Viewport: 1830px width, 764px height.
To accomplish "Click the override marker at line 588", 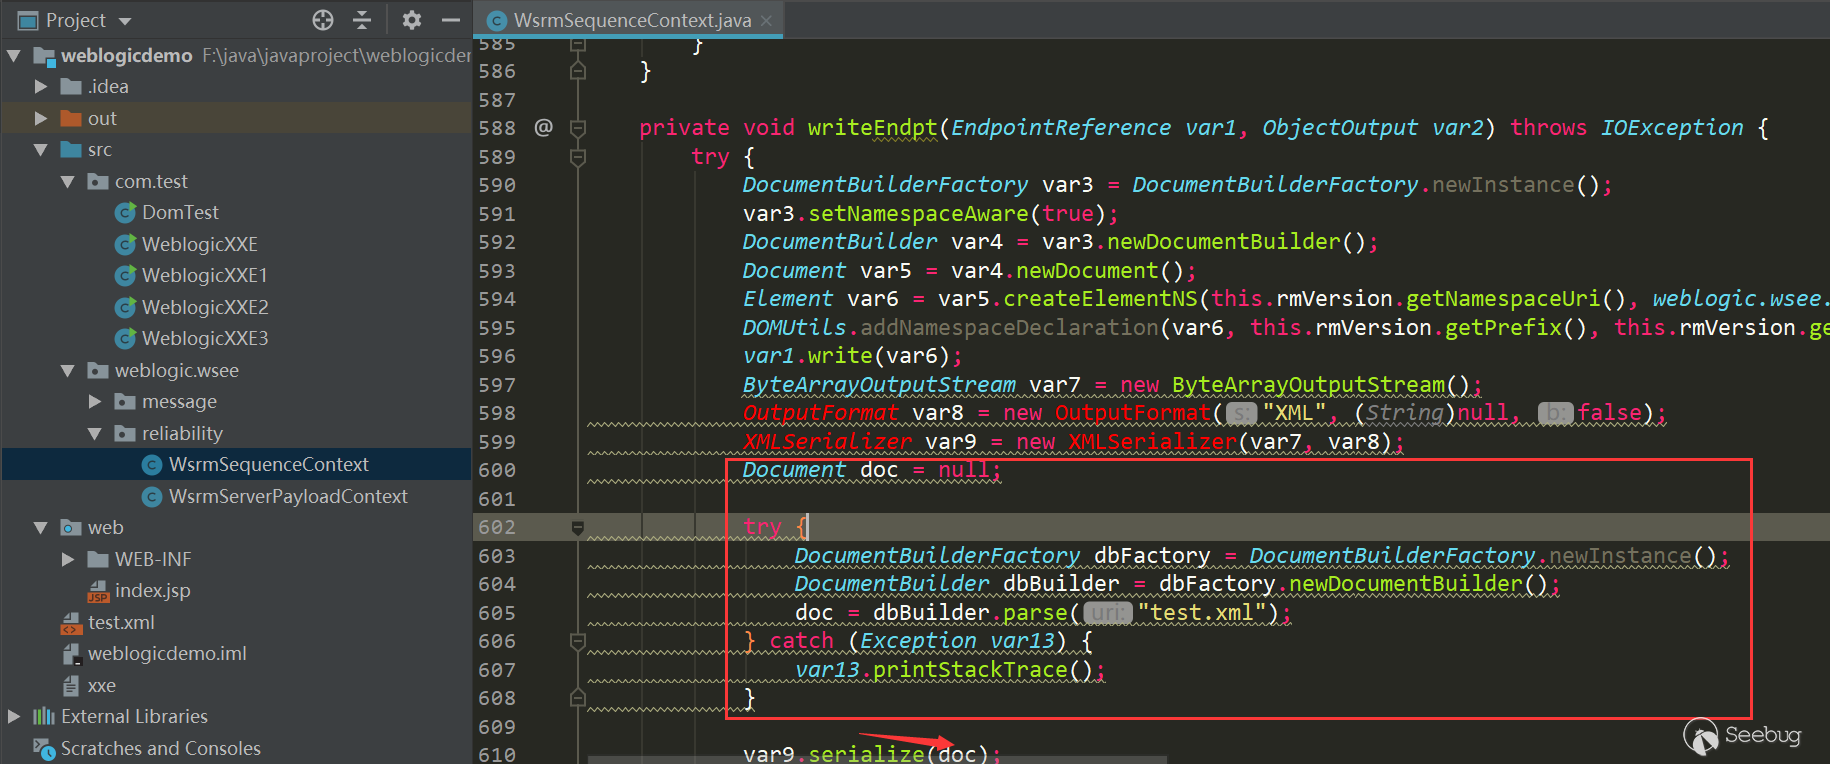I will point(543,128).
